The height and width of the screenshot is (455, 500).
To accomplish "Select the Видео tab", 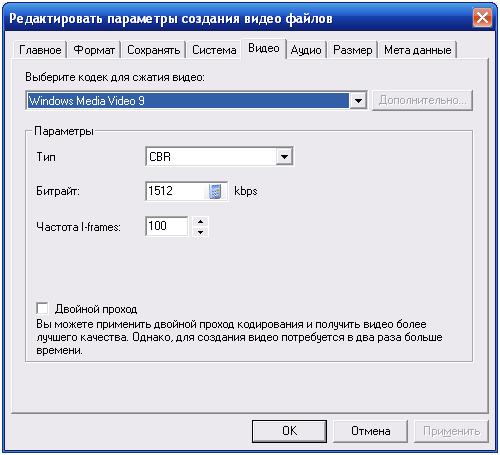I will [x=264, y=49].
